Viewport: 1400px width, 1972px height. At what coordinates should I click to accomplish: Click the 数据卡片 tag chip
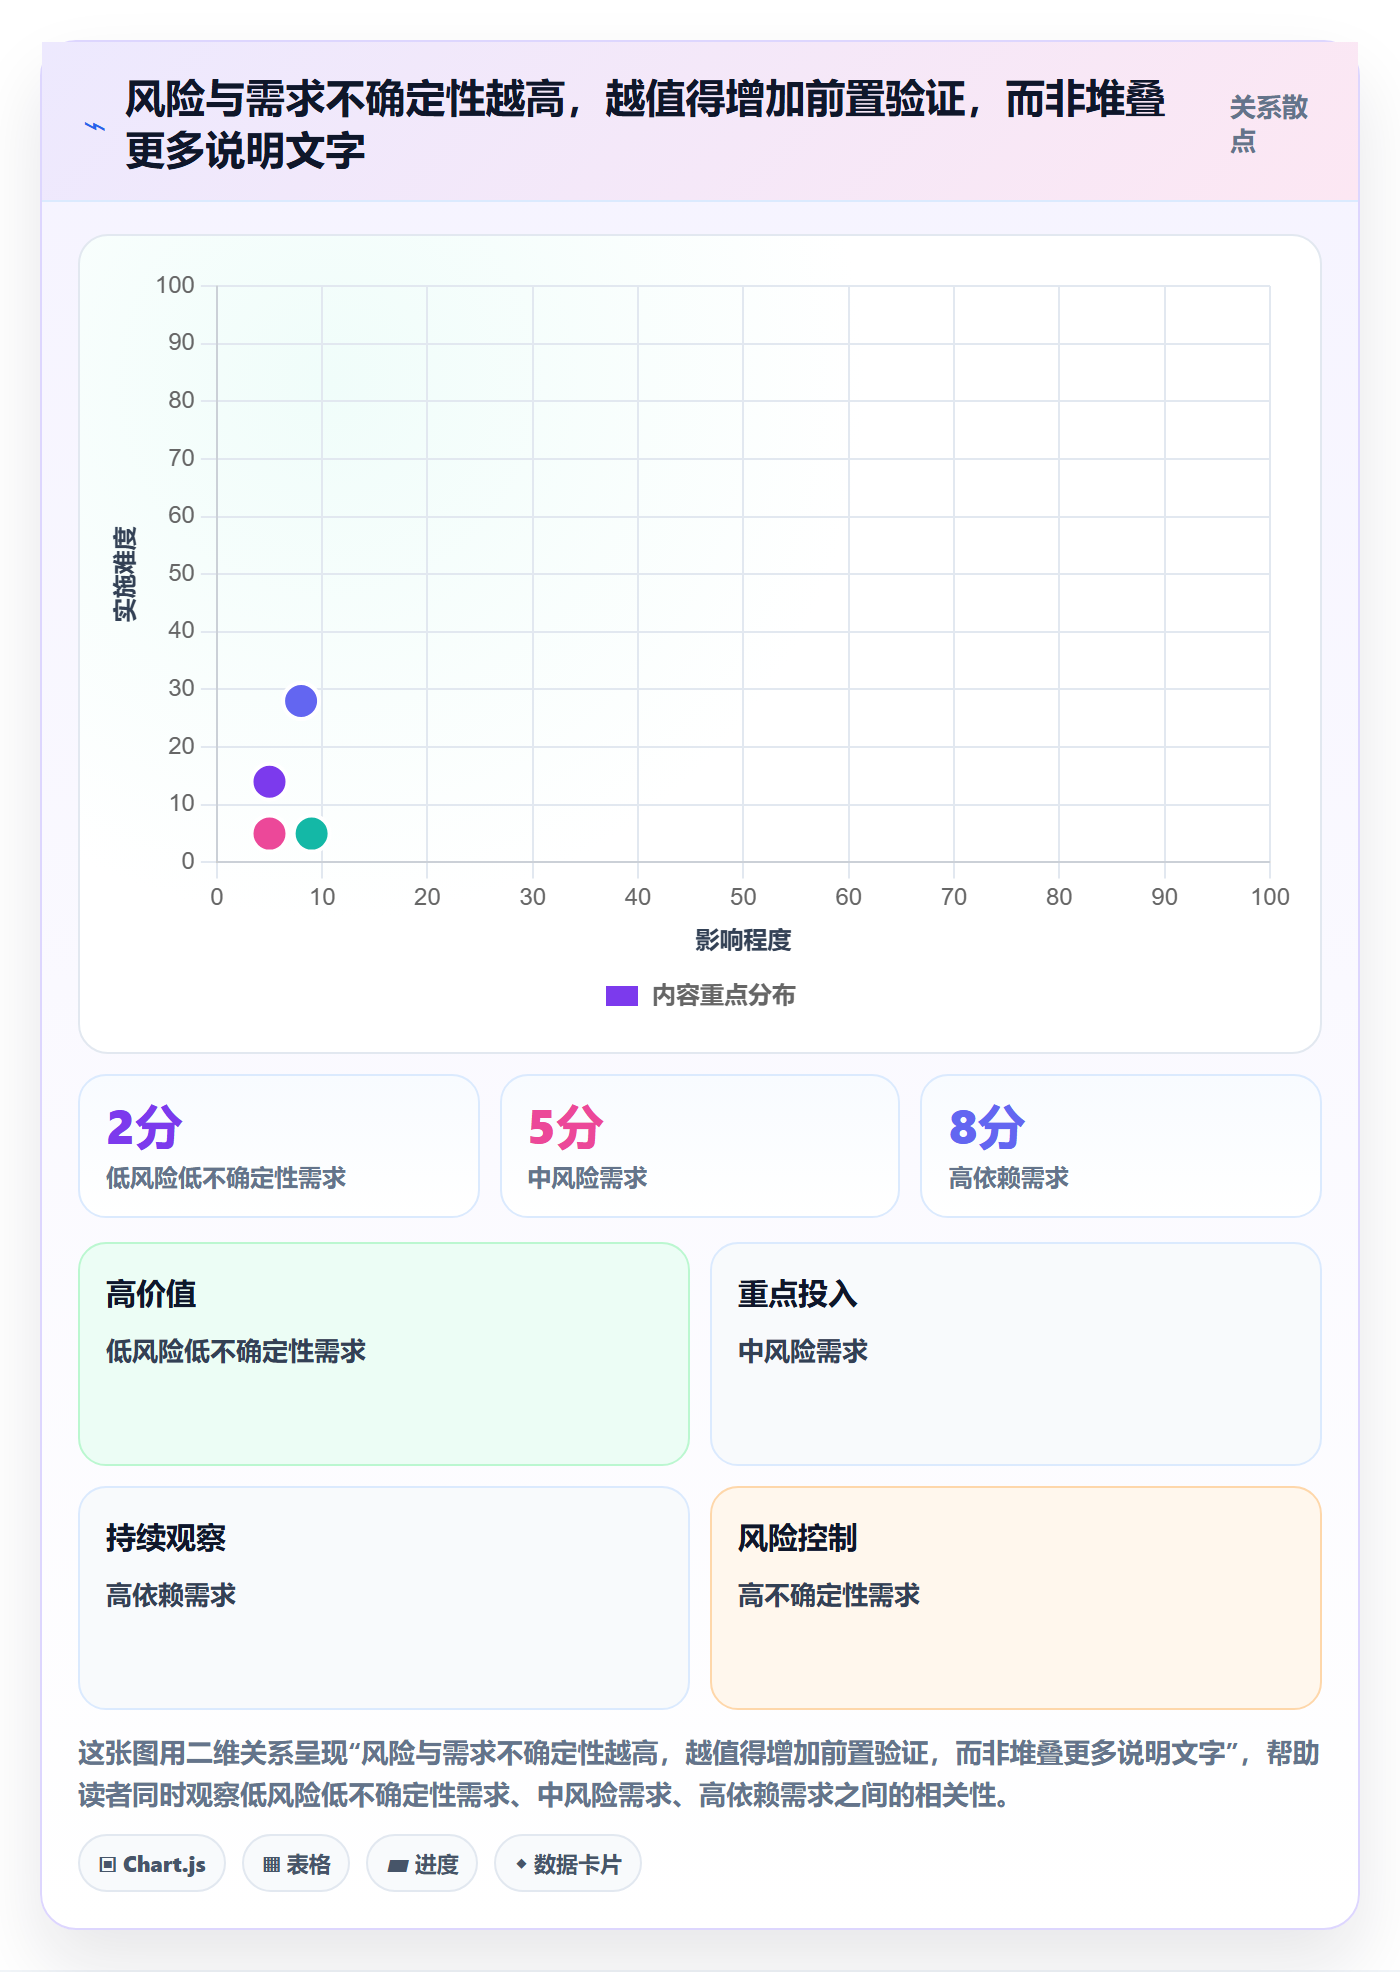point(568,1864)
